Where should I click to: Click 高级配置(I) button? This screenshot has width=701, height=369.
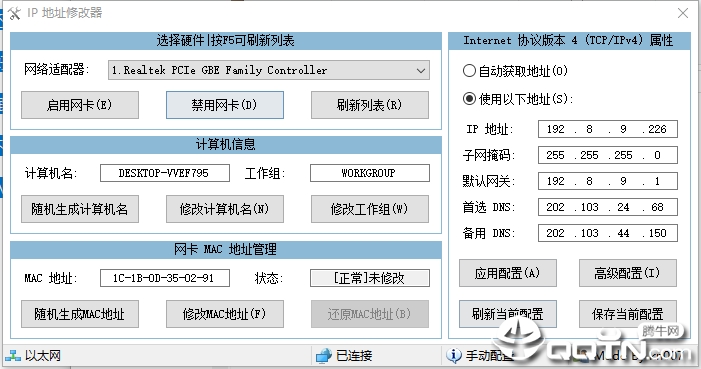tap(628, 273)
